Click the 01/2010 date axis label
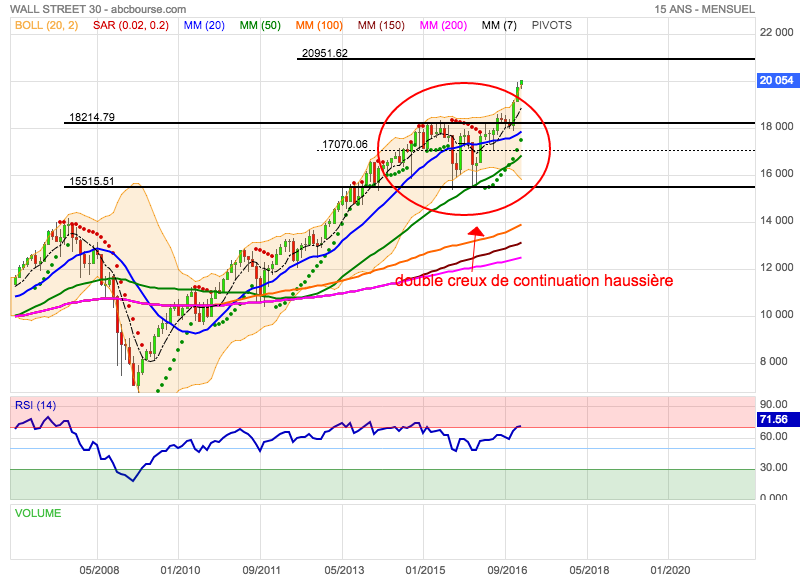 pyautogui.click(x=181, y=570)
